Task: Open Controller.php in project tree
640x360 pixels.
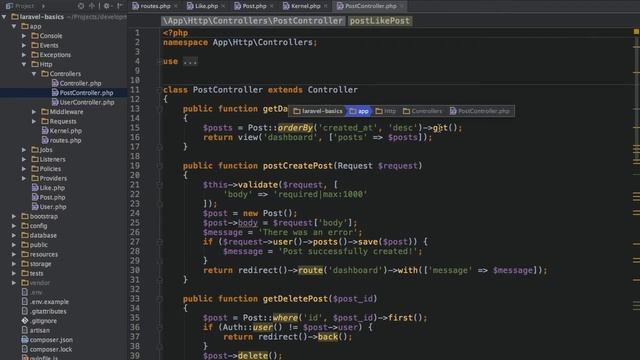Action: click(76, 83)
